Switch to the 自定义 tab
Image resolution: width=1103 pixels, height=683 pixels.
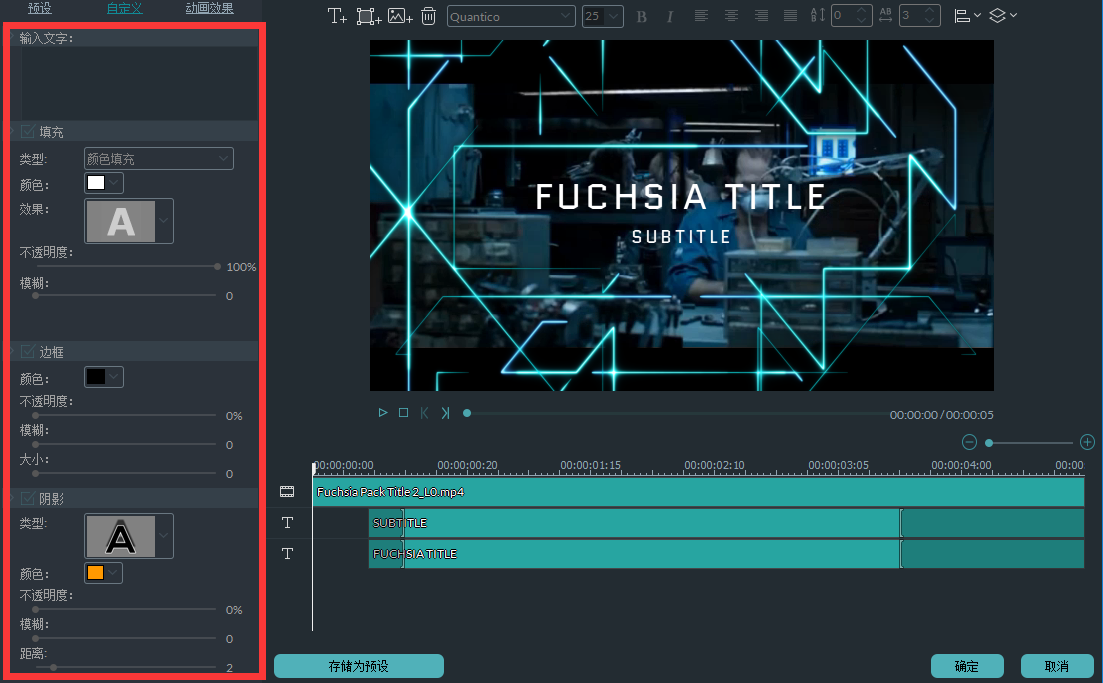click(x=125, y=8)
